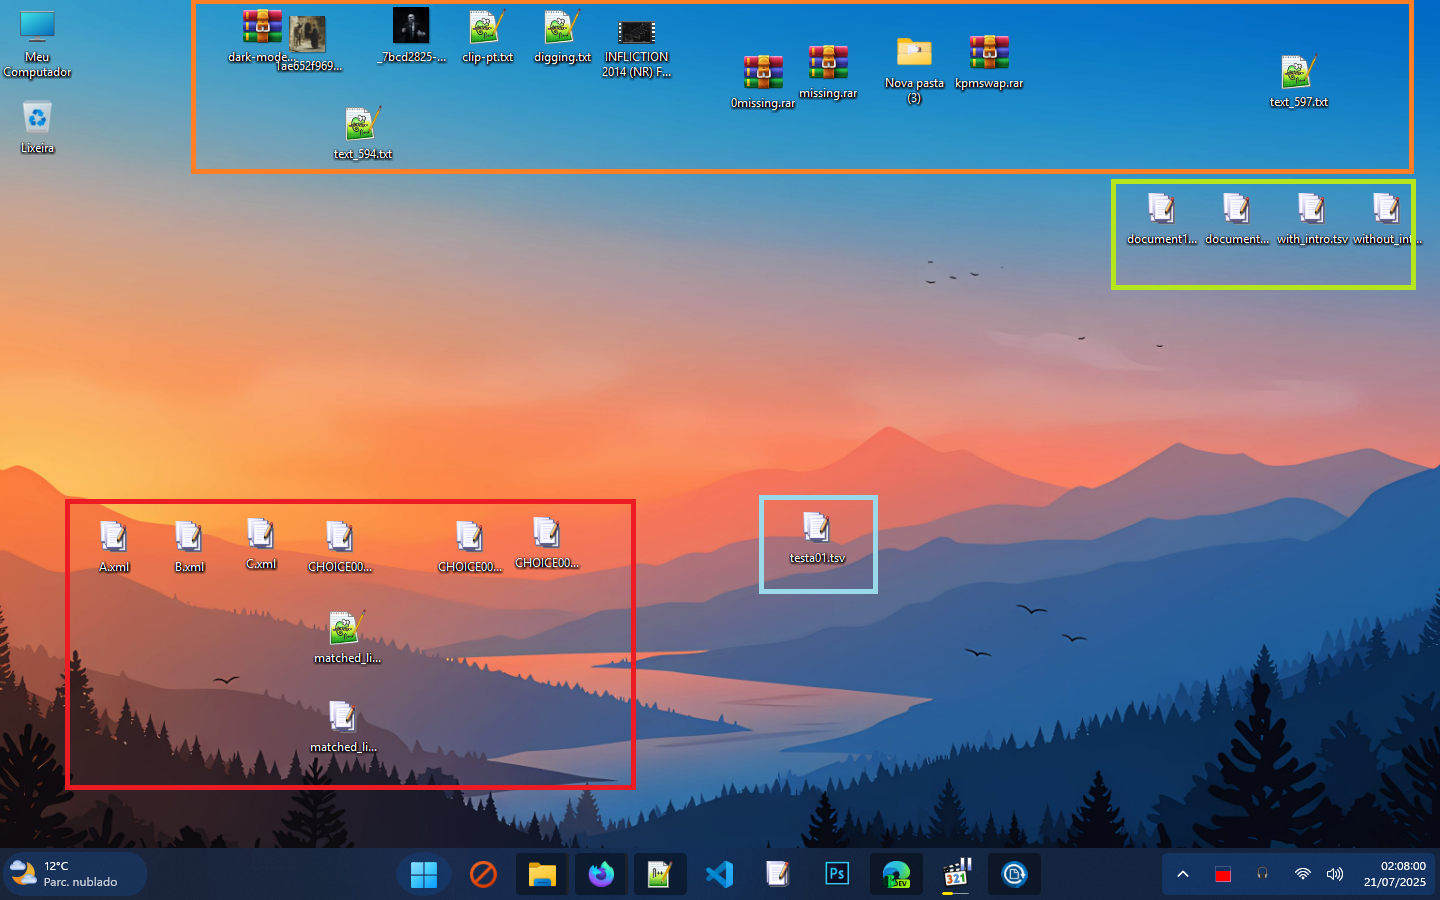1440x900 pixels.
Task: Open the volume speaker control
Action: pos(1335,874)
